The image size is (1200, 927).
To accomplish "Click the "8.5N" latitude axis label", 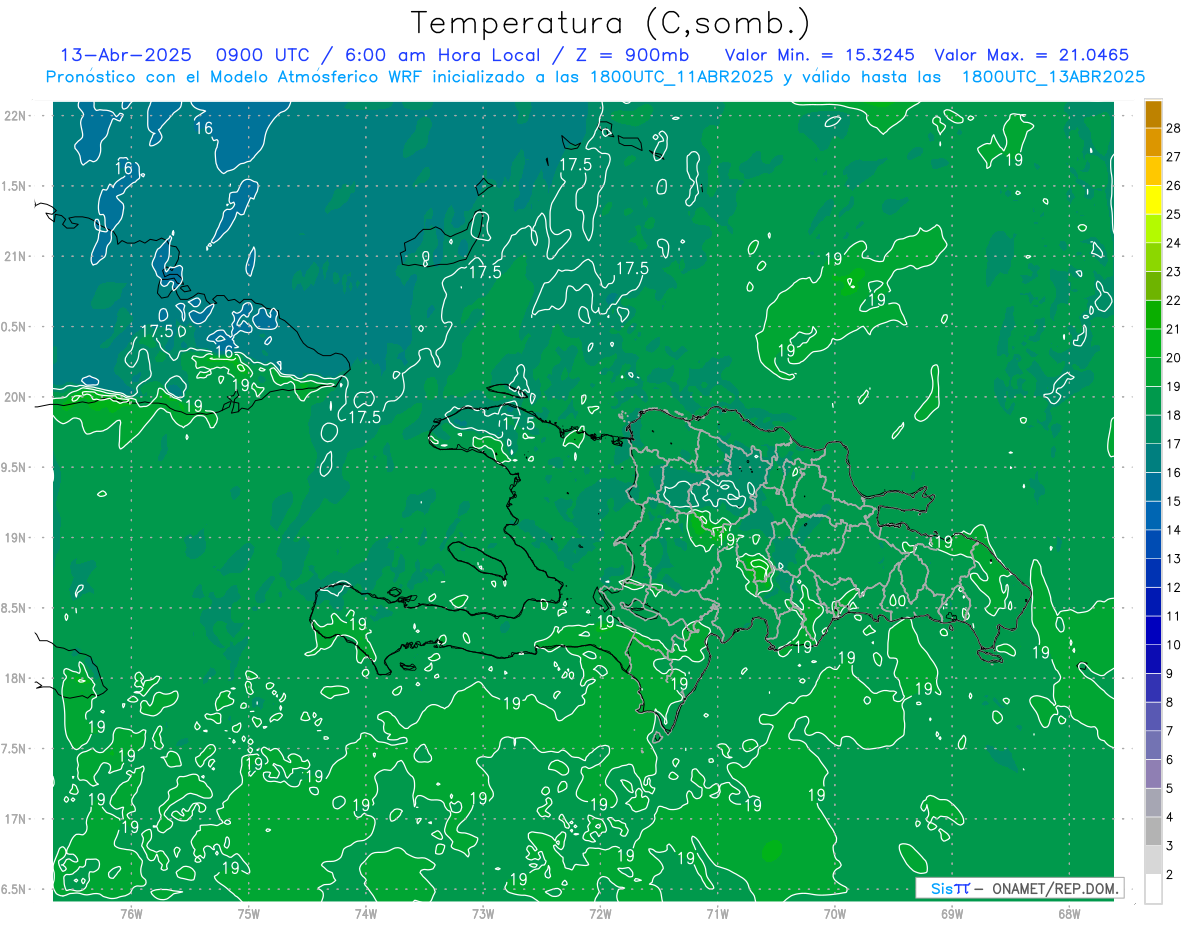I will [x=15, y=609].
